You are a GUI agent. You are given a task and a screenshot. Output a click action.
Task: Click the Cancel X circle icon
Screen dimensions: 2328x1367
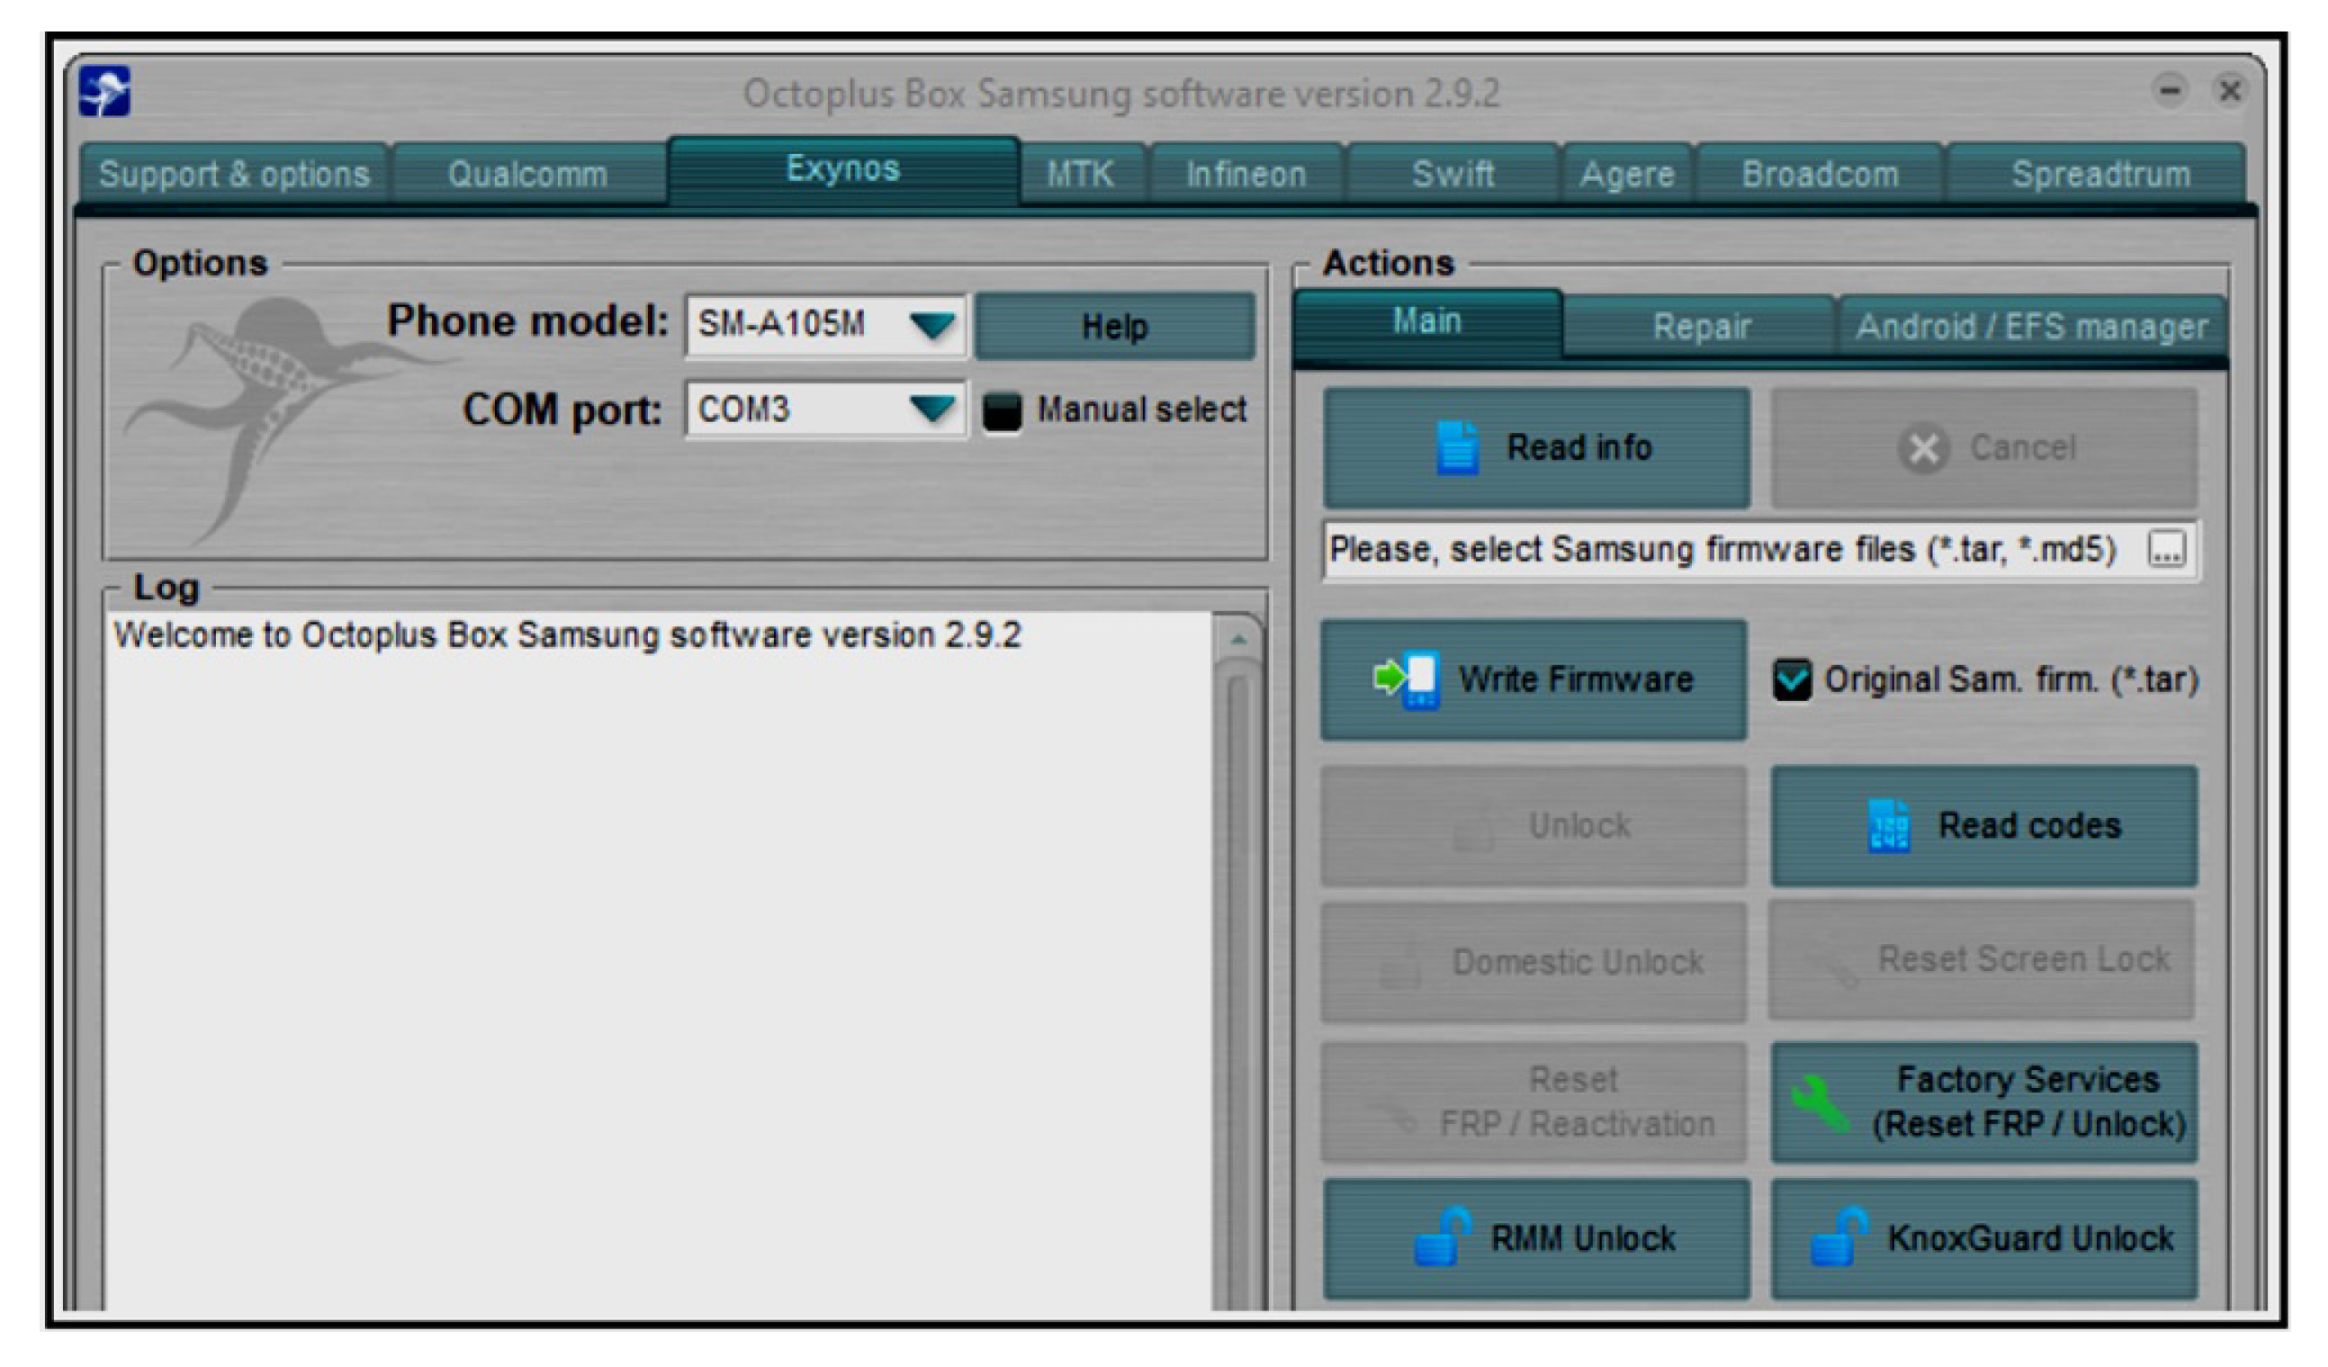pos(1923,448)
